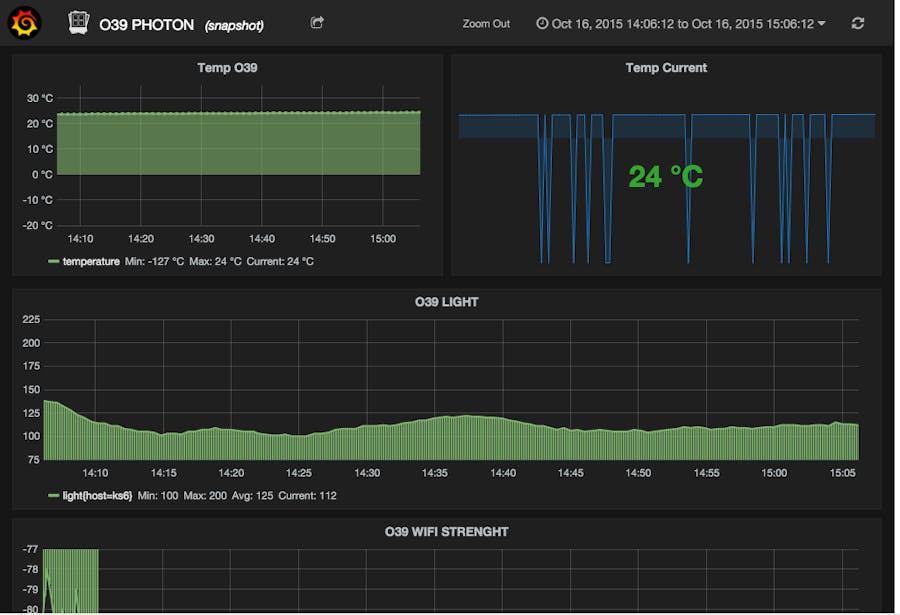900x615 pixels.
Task: Click the green 24 °C value display
Action: point(666,176)
